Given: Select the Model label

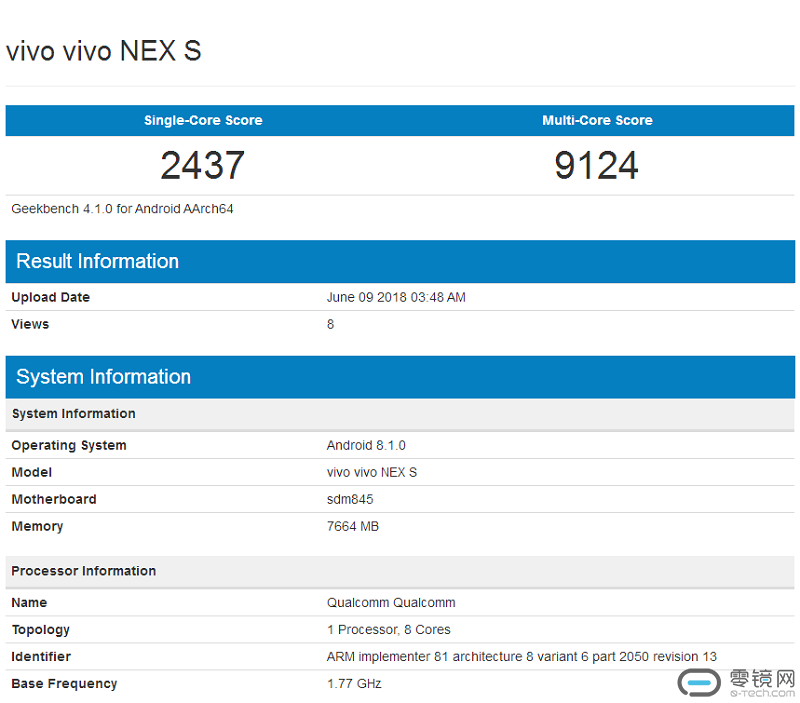Looking at the screenshot, I should [x=32, y=472].
